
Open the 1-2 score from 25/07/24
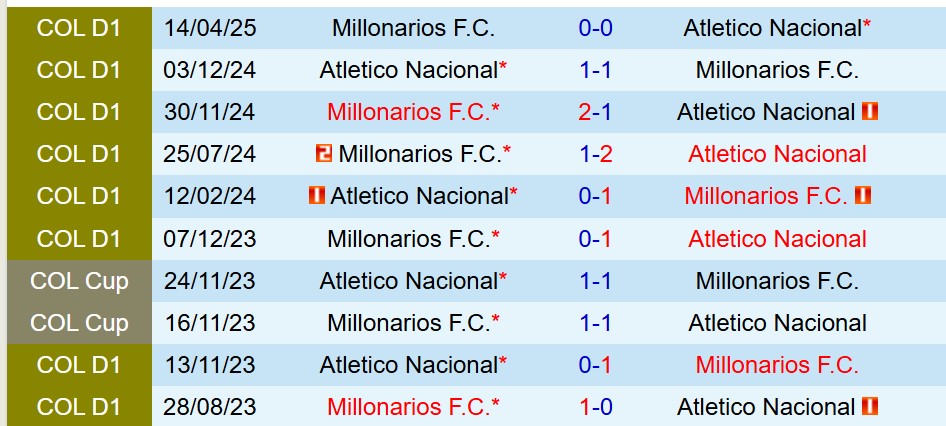click(x=596, y=154)
